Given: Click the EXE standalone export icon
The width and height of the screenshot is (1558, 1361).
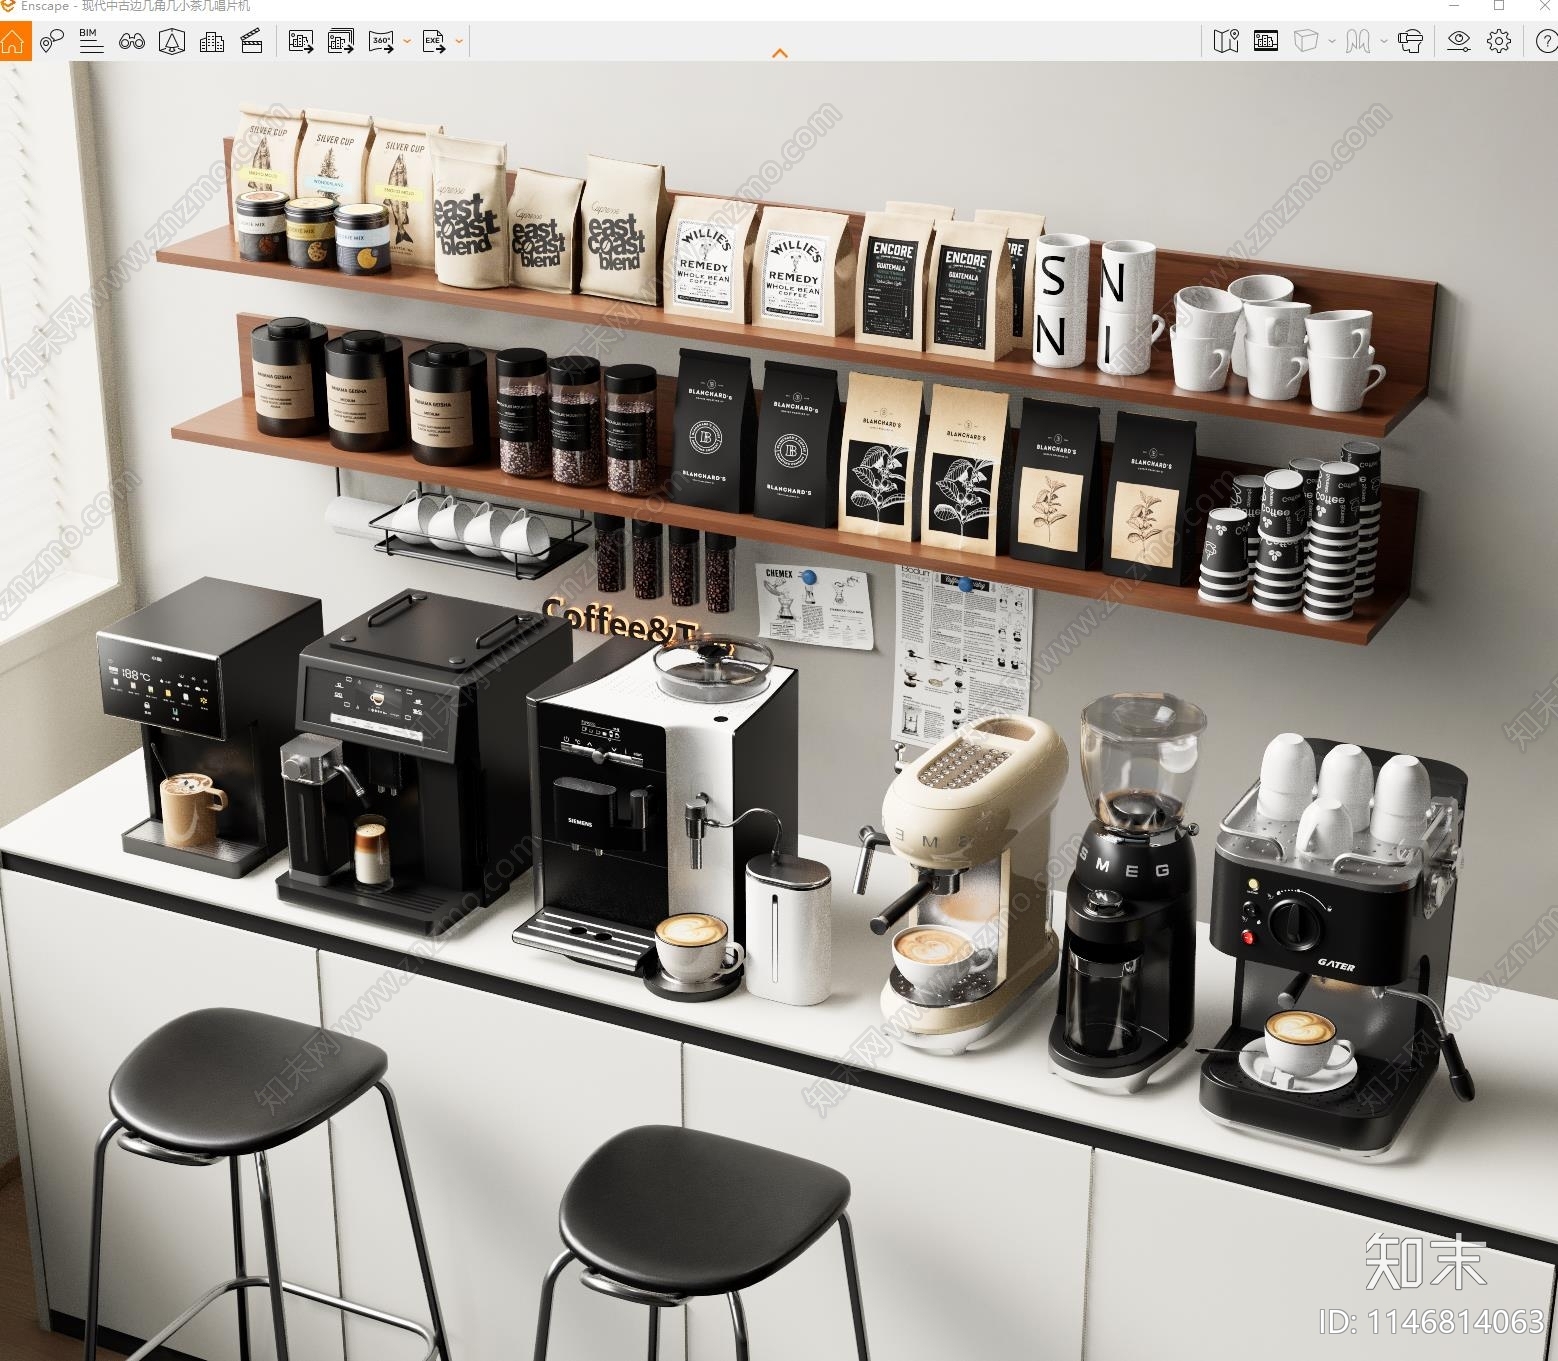Looking at the screenshot, I should click(434, 42).
